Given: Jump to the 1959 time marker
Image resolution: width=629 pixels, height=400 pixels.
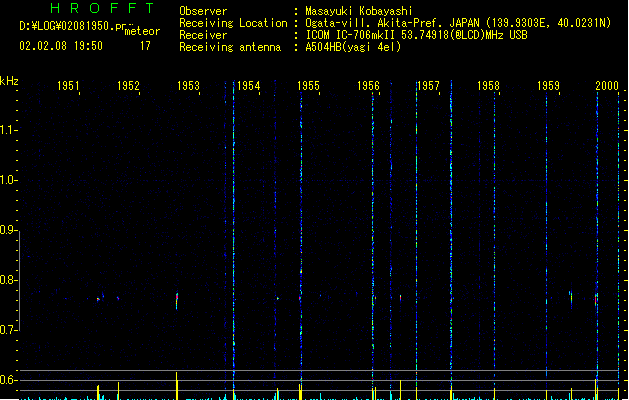Looking at the screenshot, I should pyautogui.click(x=548, y=85).
